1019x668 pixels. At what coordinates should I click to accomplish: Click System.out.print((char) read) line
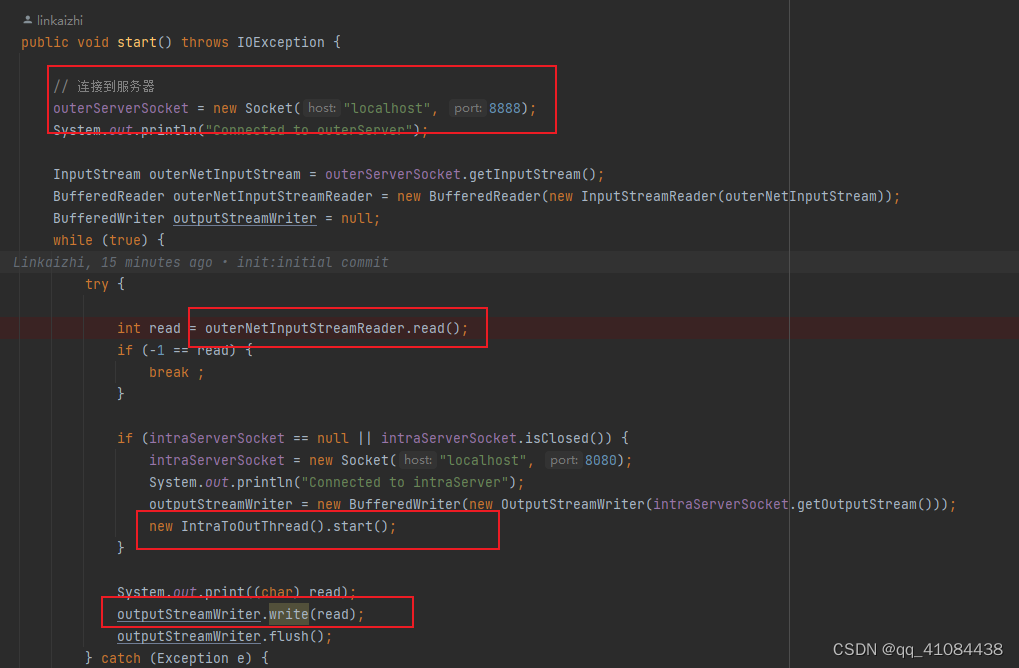[x=237, y=592]
